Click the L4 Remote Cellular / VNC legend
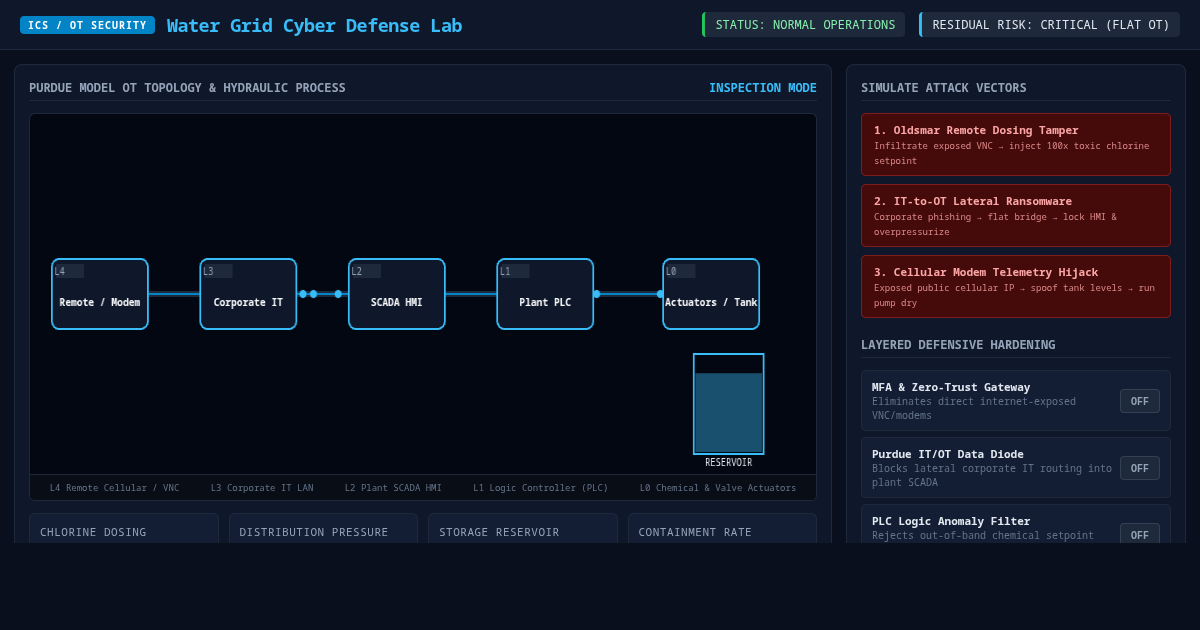 (x=115, y=488)
